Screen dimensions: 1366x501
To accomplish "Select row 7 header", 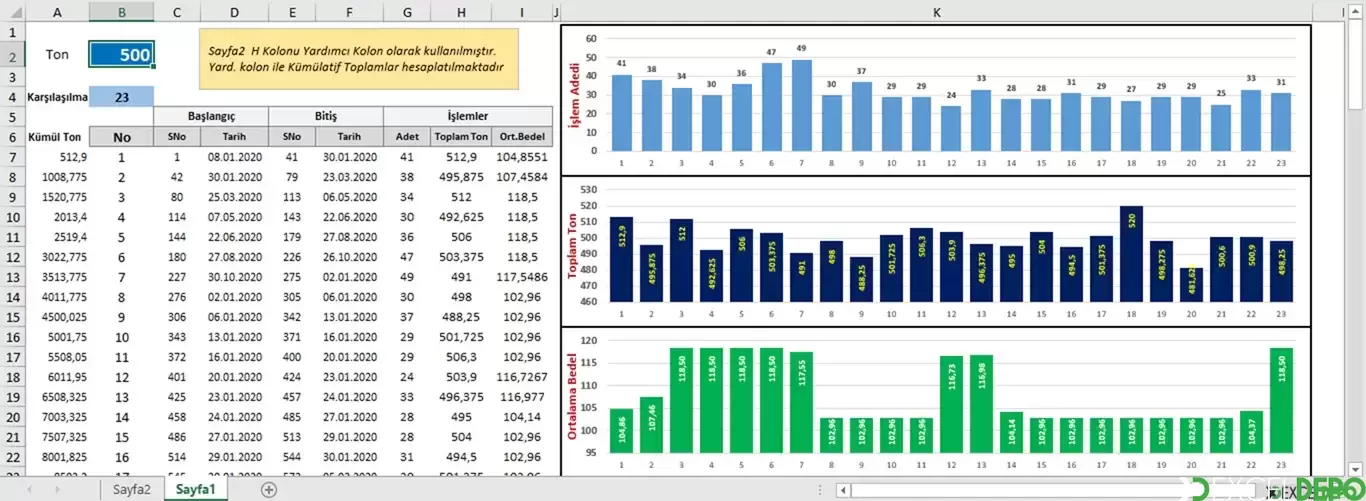I will pos(12,157).
